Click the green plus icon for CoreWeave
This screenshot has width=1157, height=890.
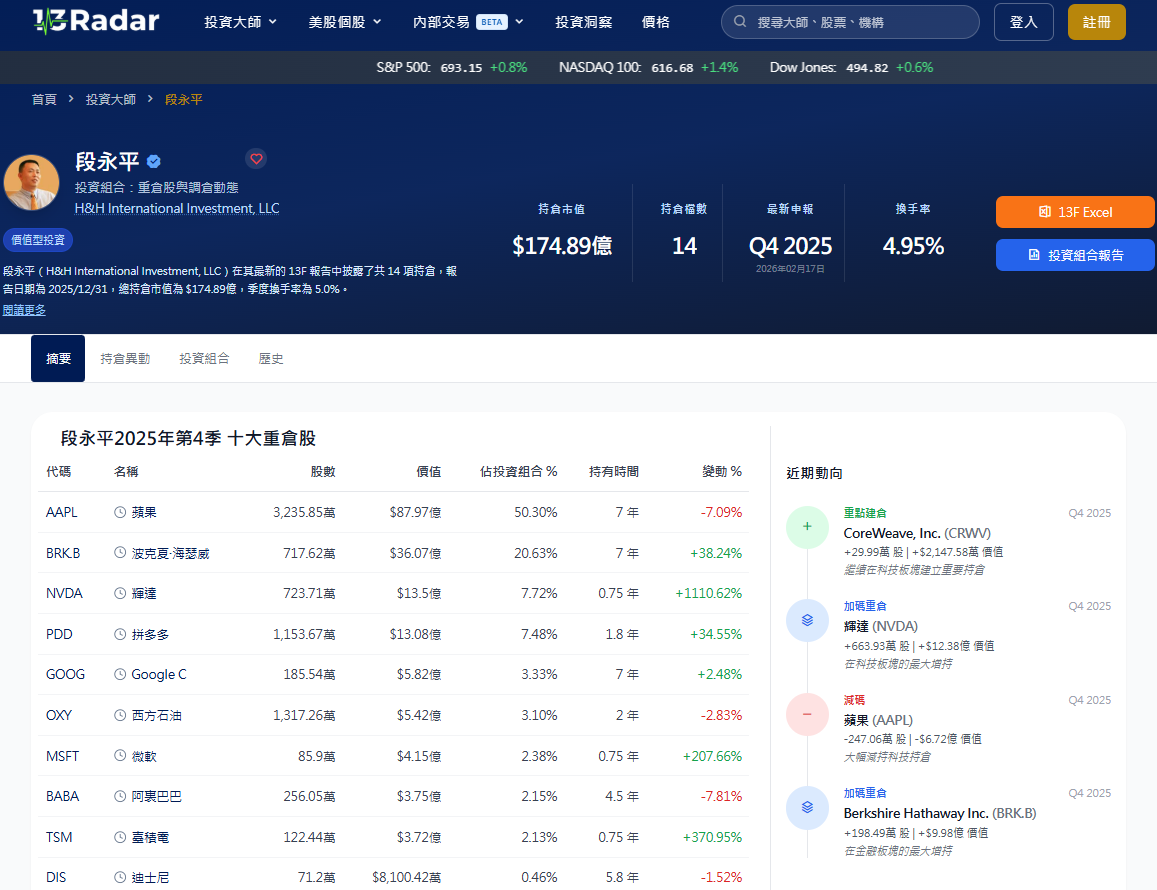pos(807,527)
